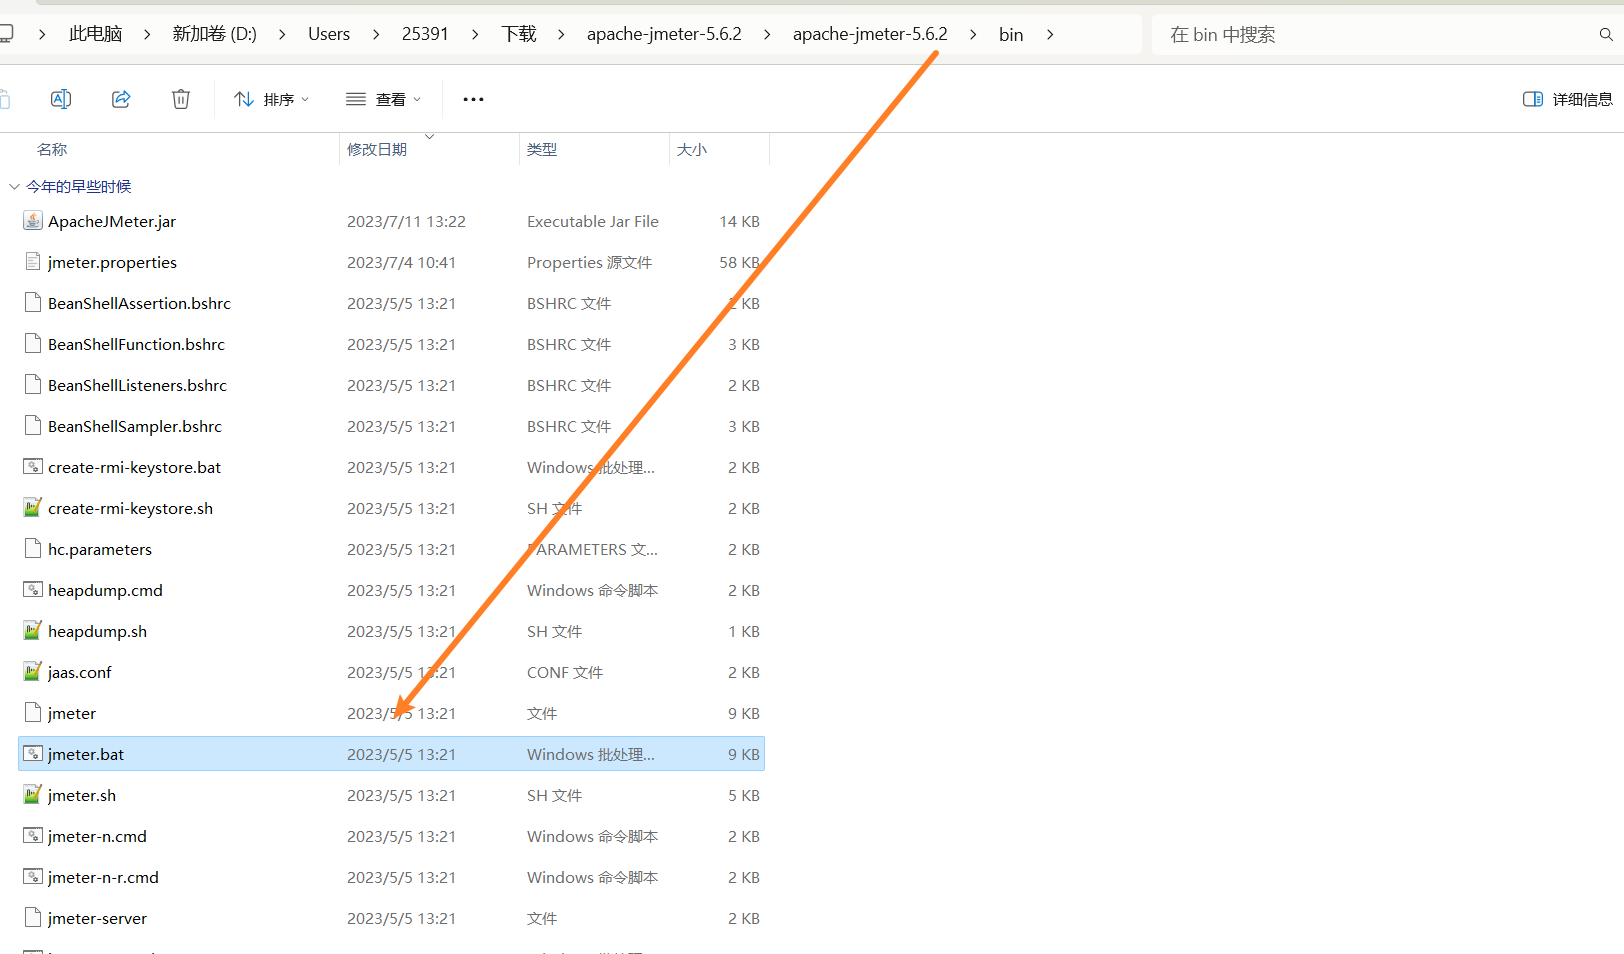The height and width of the screenshot is (954, 1624).
Task: Go to 25391 in breadcrumb
Action: pos(425,34)
